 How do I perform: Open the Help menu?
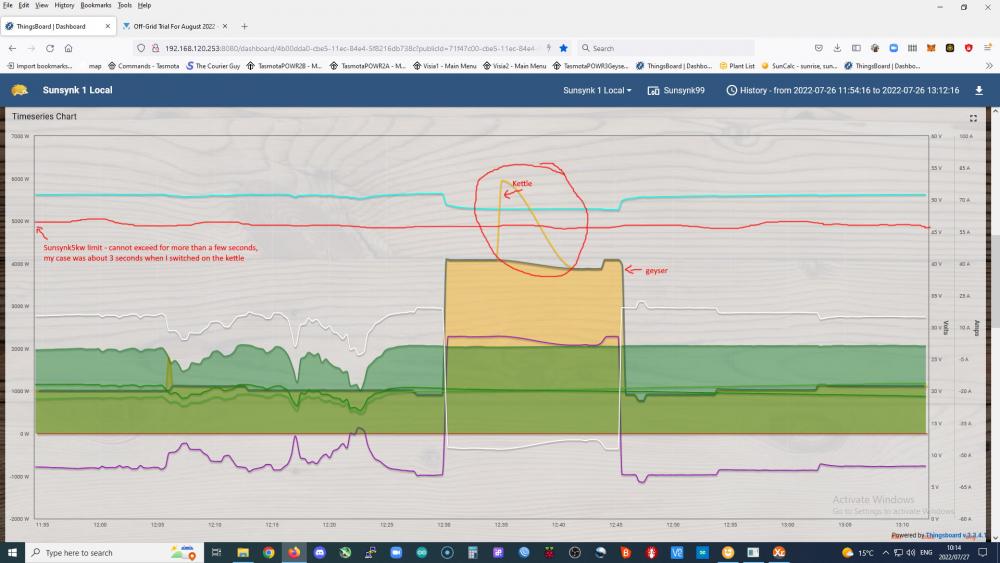(x=144, y=5)
